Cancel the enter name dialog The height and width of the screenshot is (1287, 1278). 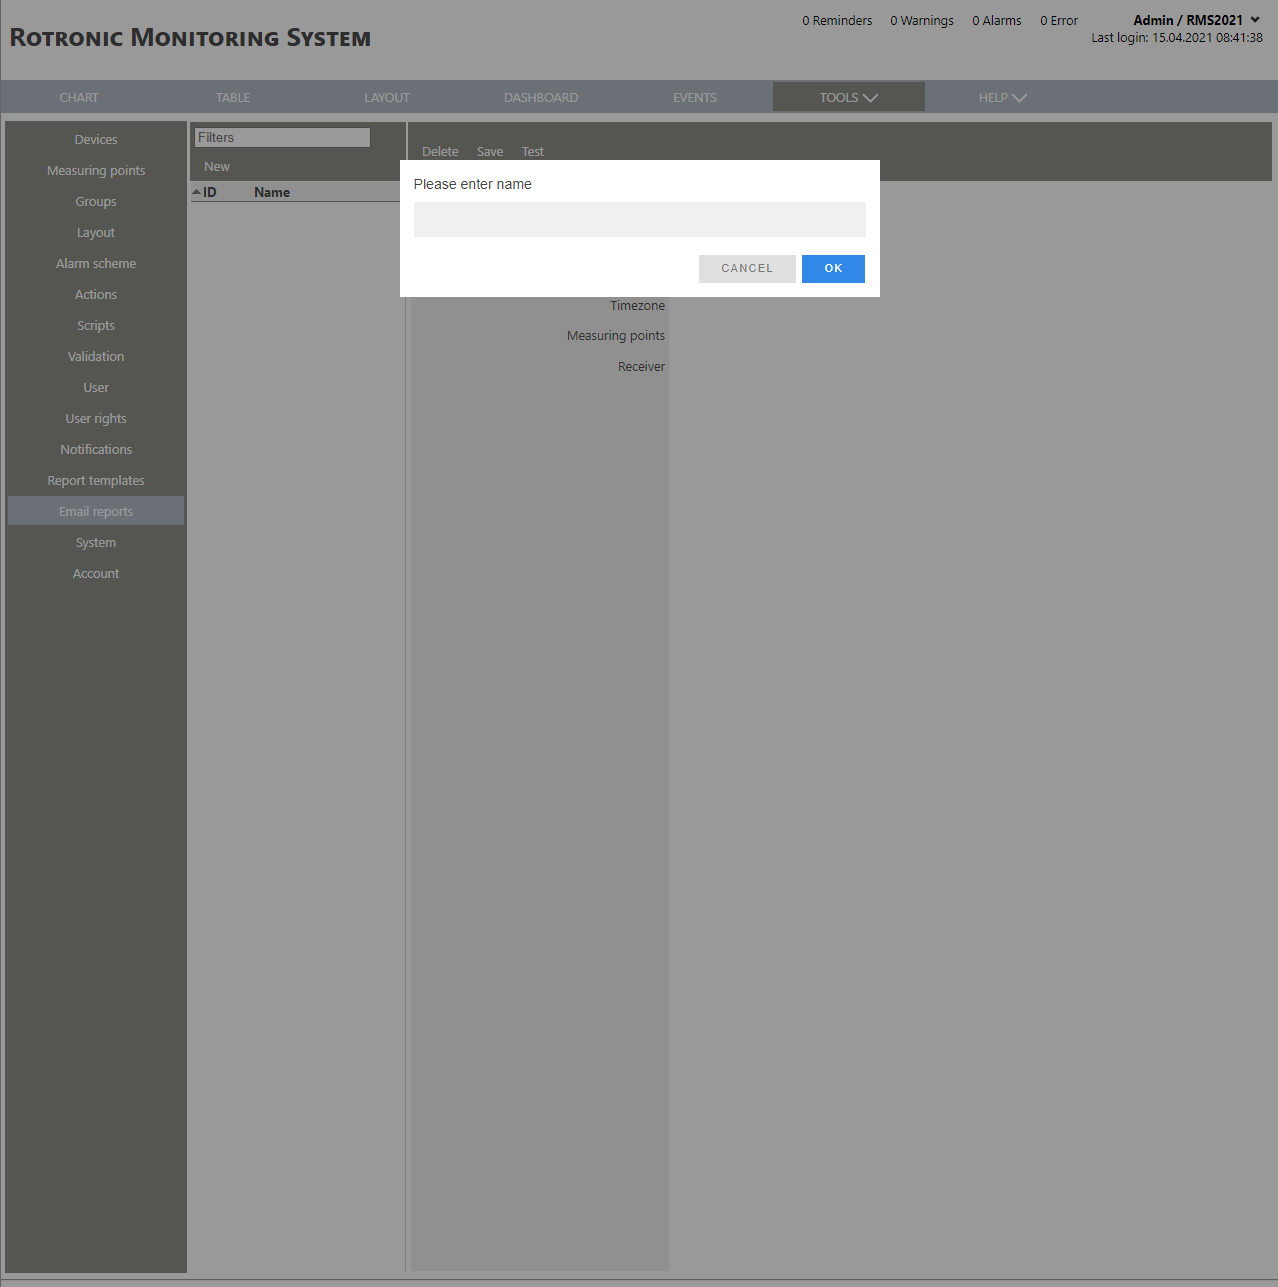click(747, 268)
